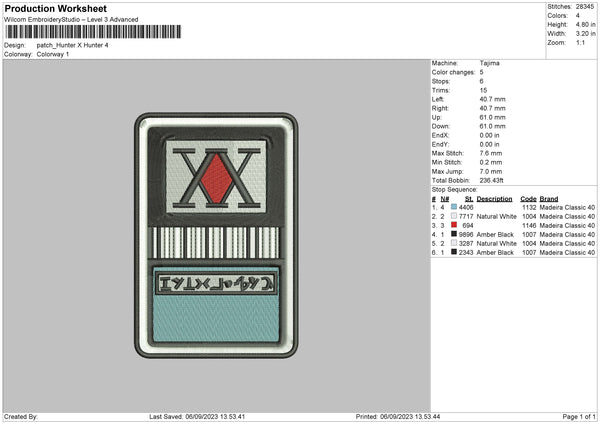Click the Description column header
The image size is (600, 424).
point(494,199)
